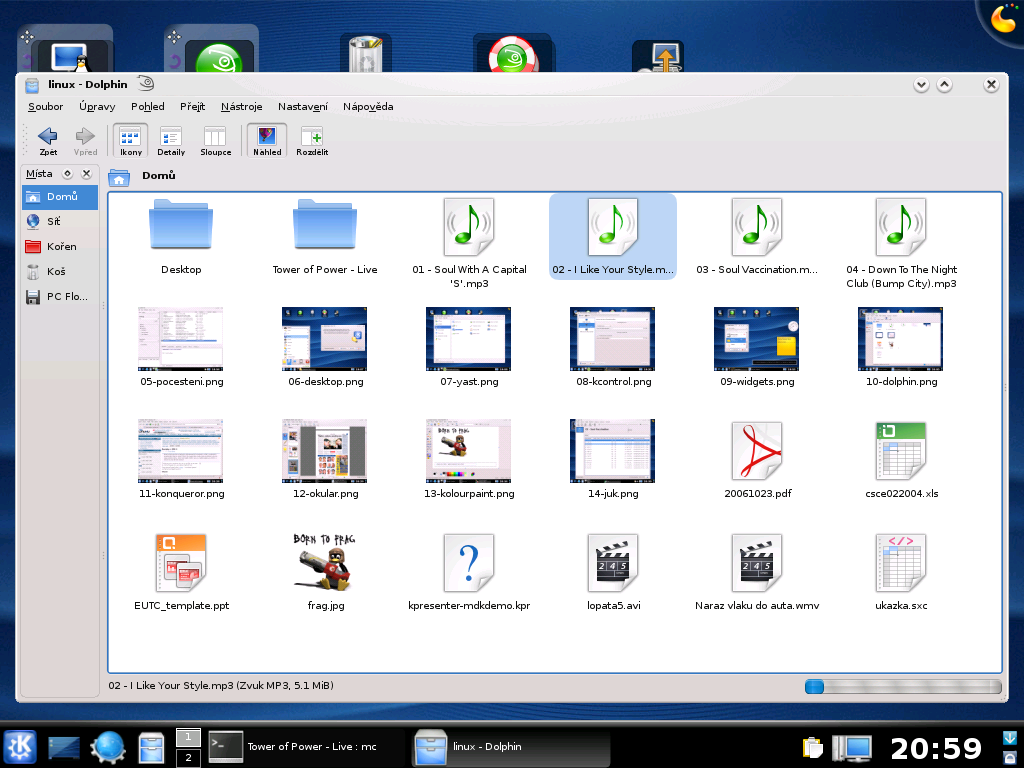Screen dimensions: 1024x768
Task: Click the Domů breadcrumb in location bar
Action: 158,176
